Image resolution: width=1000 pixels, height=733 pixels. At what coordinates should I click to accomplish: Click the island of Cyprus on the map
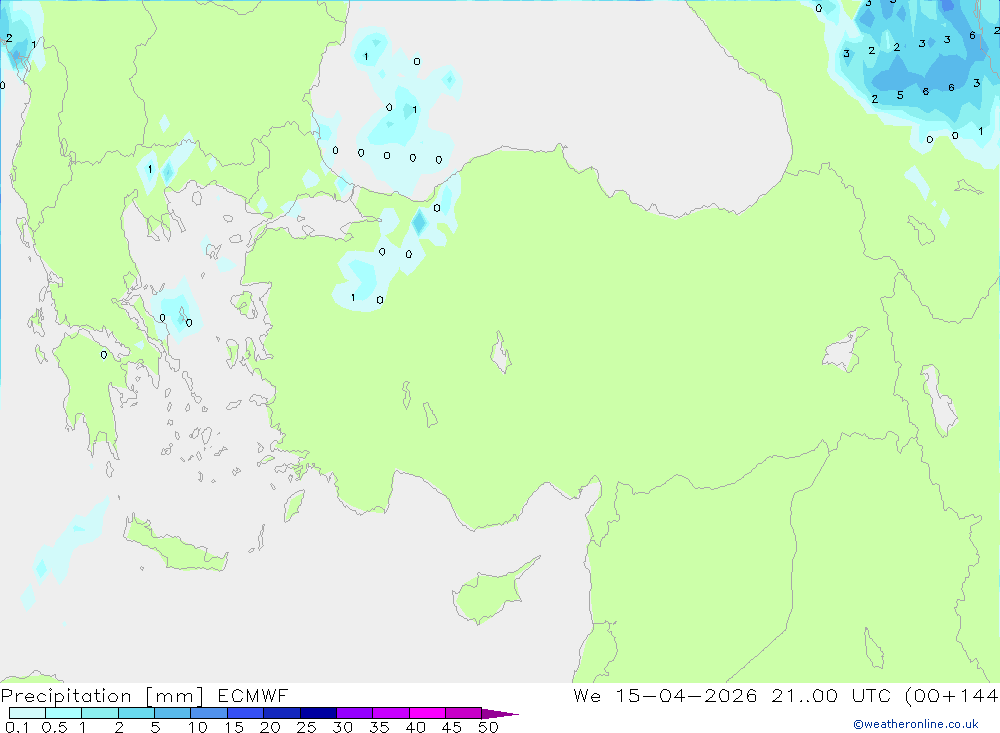point(490,593)
